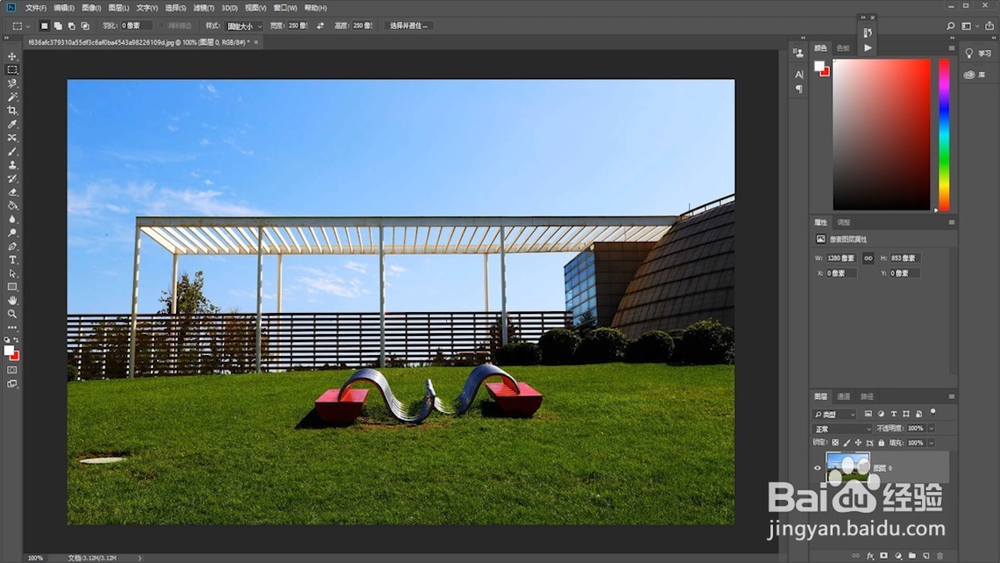
Task: Select the Rectangle shape tool
Action: [x=12, y=287]
